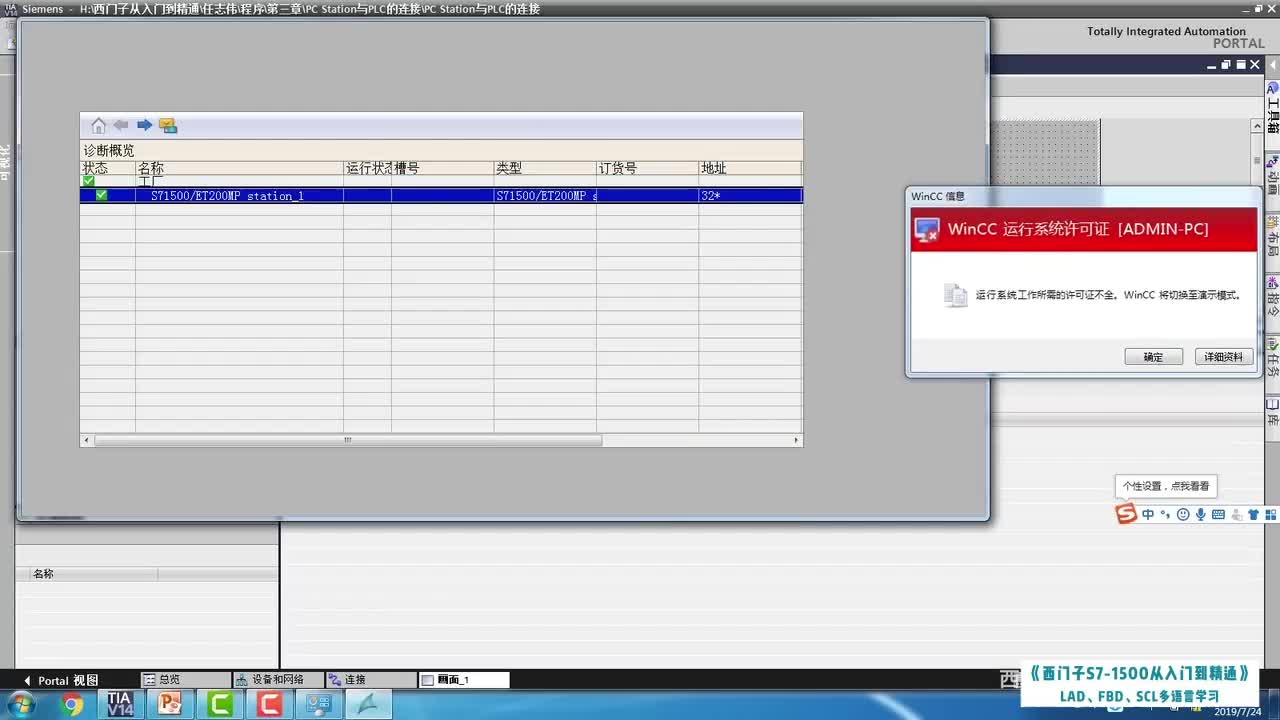1280x720 pixels.
Task: Click the 32* address cell
Action: point(750,196)
